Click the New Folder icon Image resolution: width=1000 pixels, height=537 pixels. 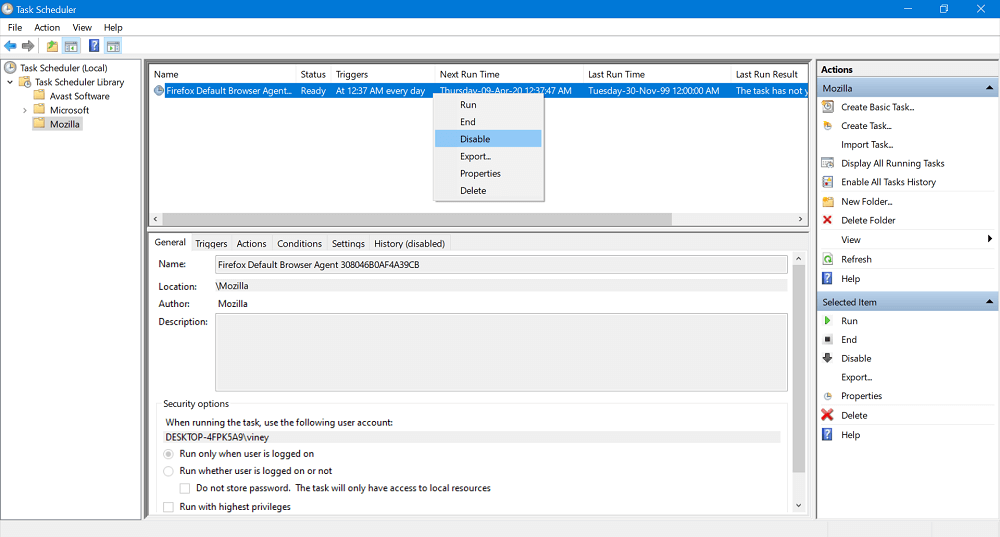(x=828, y=202)
